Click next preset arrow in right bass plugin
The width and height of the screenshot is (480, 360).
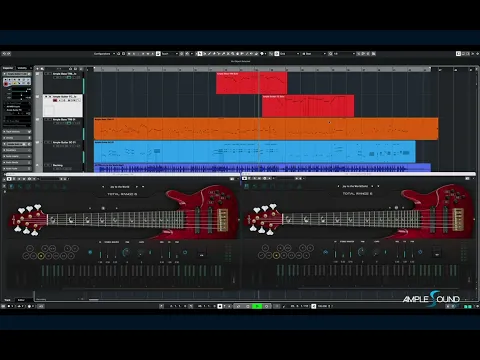point(372,186)
